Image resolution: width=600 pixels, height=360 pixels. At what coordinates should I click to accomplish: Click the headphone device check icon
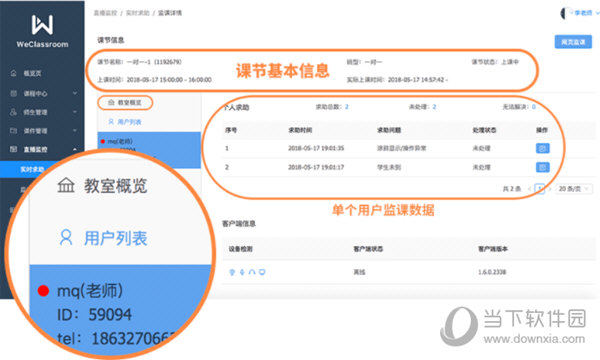point(252,272)
